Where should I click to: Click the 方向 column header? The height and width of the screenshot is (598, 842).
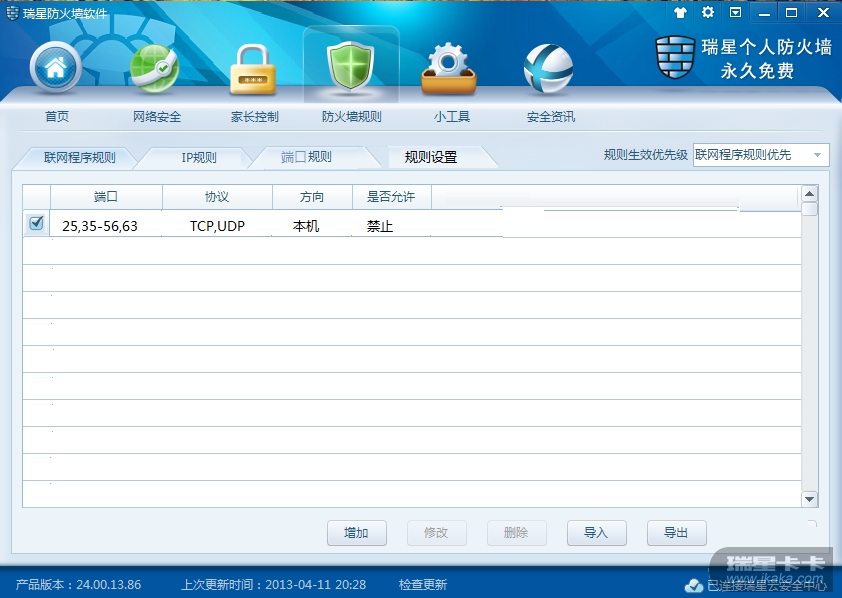click(312, 197)
